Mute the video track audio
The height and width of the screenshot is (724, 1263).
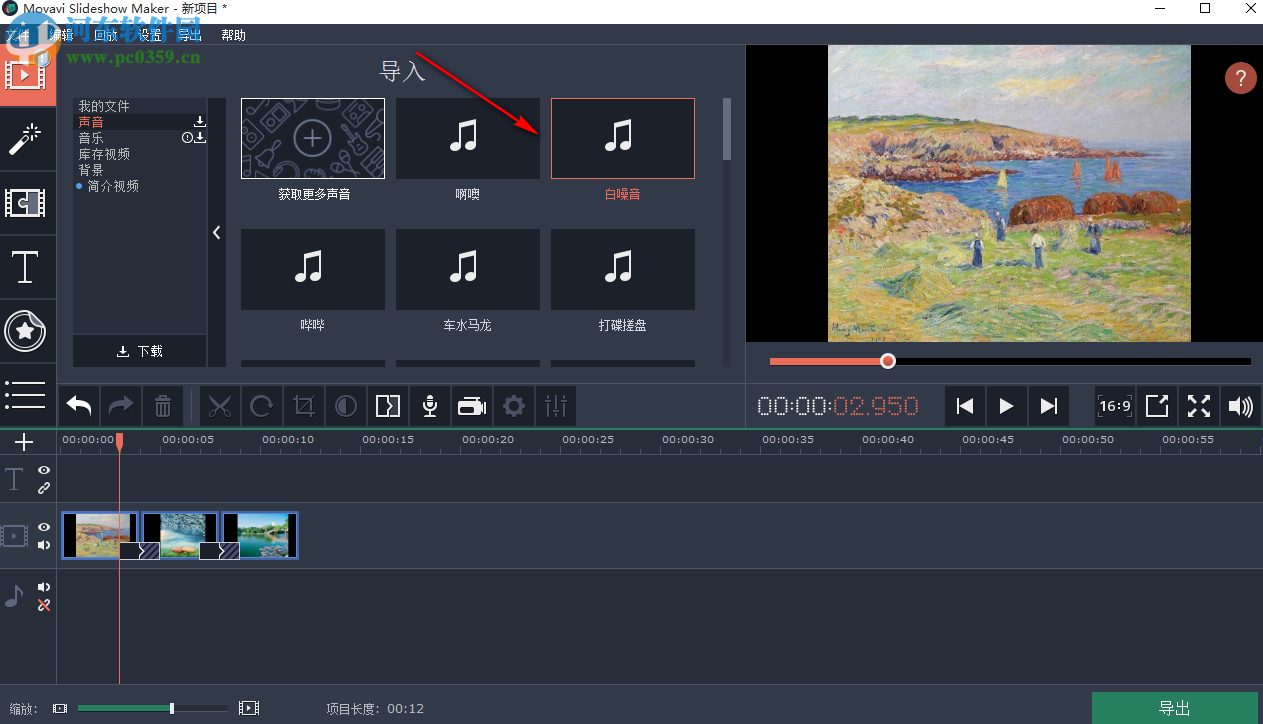(x=43, y=545)
